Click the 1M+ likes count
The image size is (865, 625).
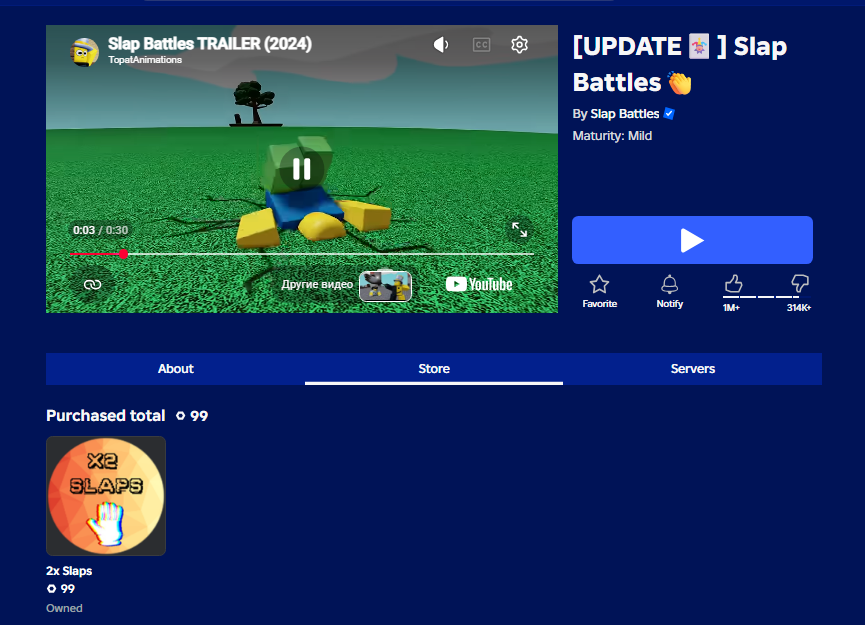[731, 308]
